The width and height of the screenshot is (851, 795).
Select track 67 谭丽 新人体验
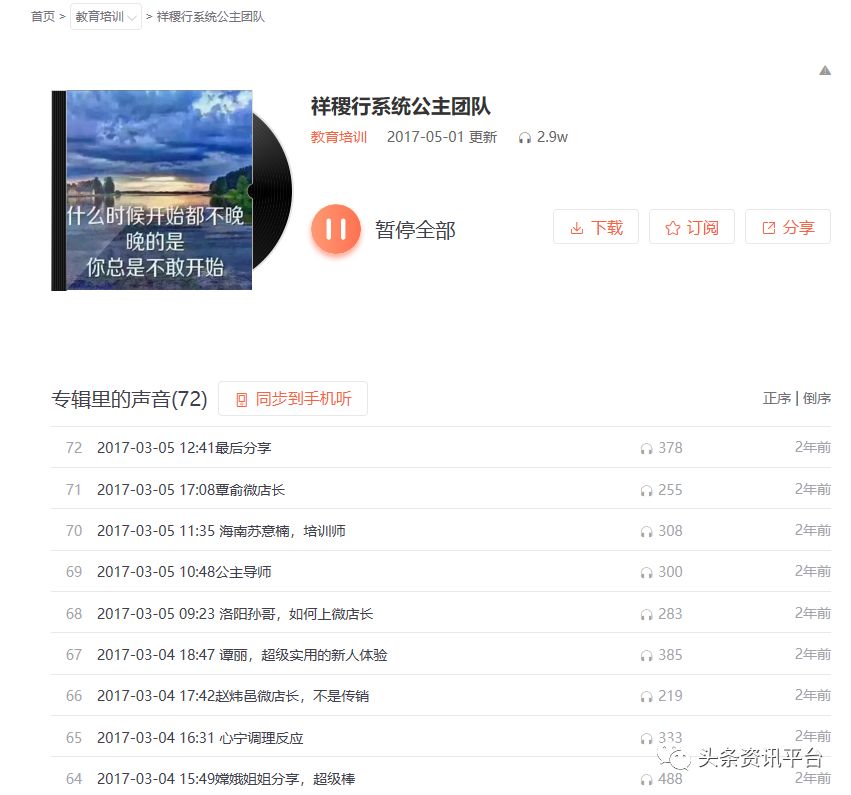[x=242, y=655]
